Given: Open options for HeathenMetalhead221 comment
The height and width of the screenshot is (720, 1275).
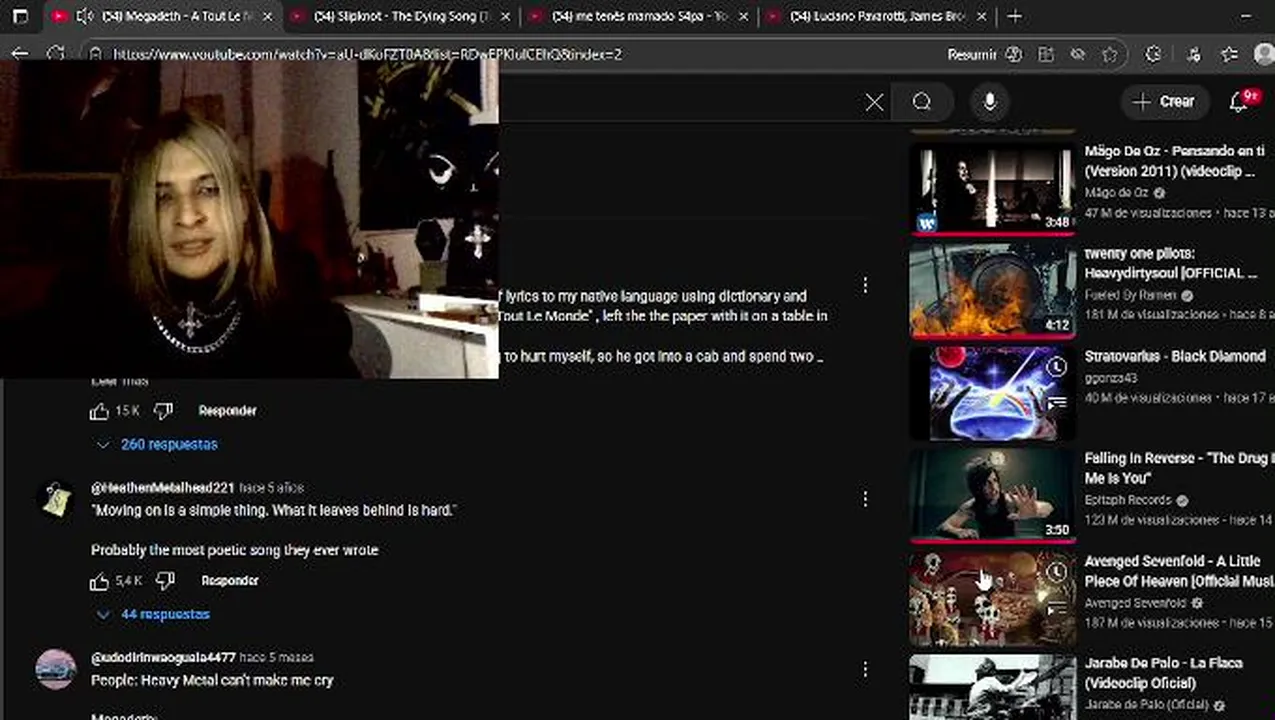Looking at the screenshot, I should [x=865, y=498].
